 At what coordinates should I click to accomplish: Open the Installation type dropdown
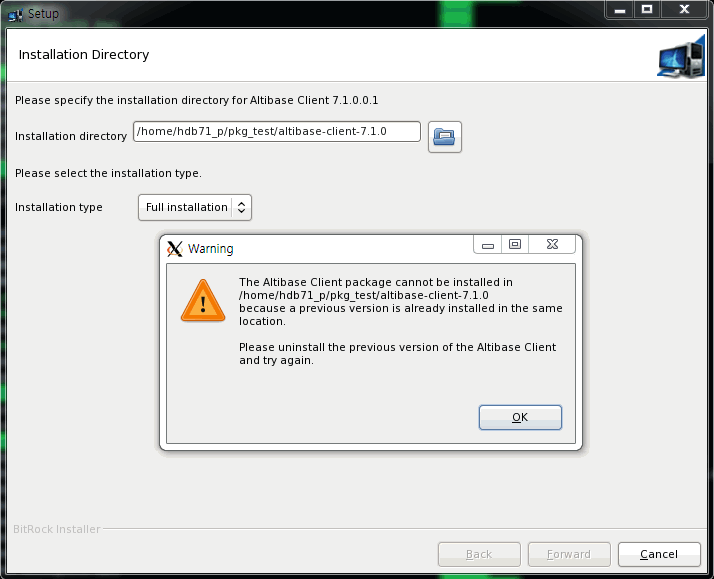194,207
